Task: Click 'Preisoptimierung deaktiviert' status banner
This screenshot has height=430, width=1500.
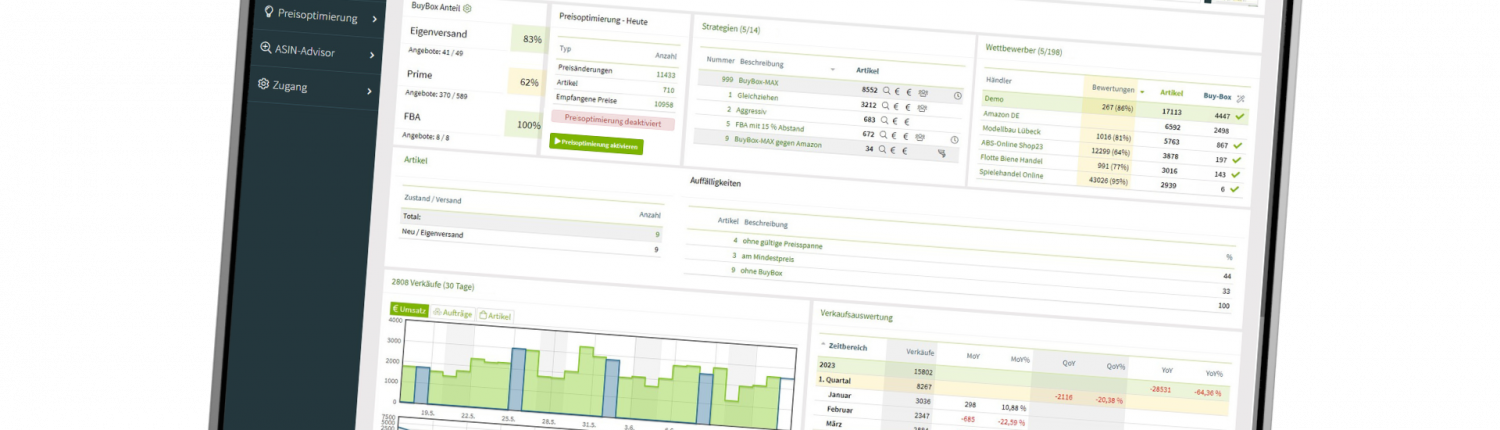Action: (614, 120)
